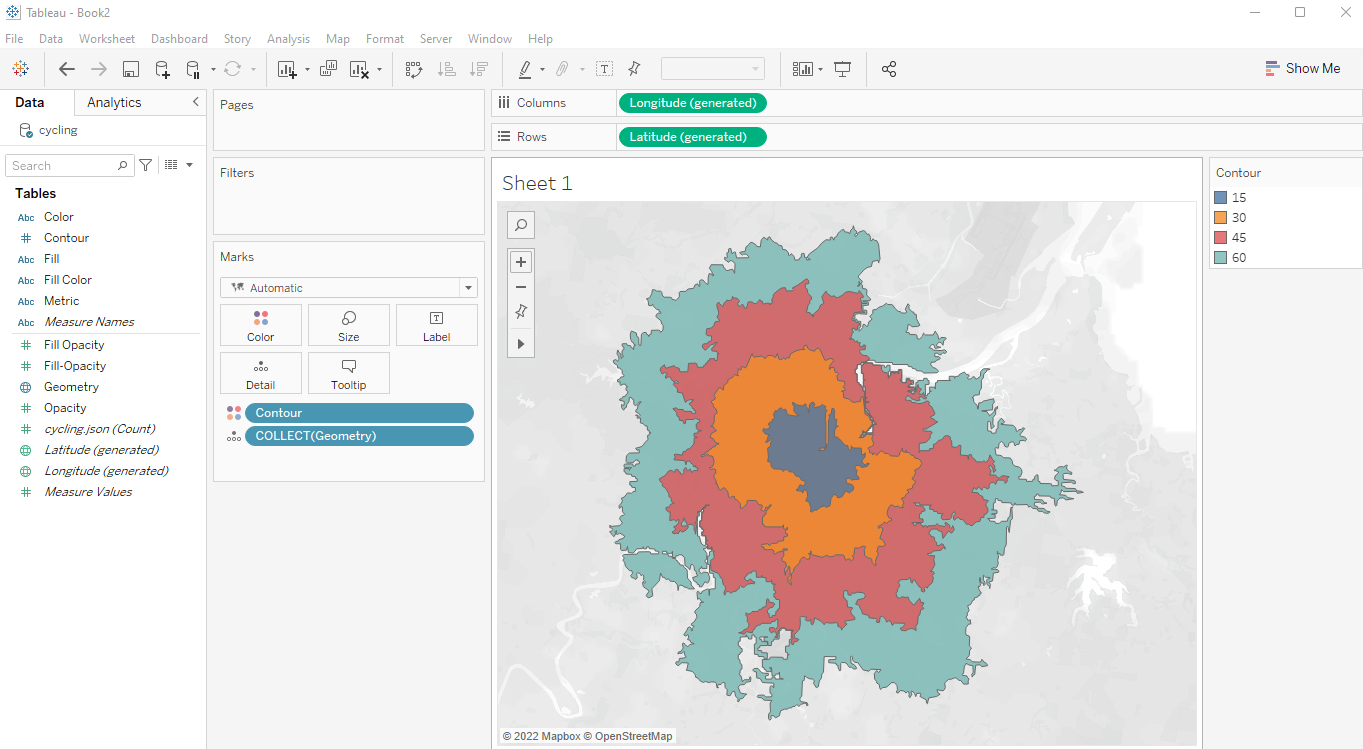Open the Map menu
Image resolution: width=1363 pixels, height=749 pixels.
pyautogui.click(x=337, y=38)
